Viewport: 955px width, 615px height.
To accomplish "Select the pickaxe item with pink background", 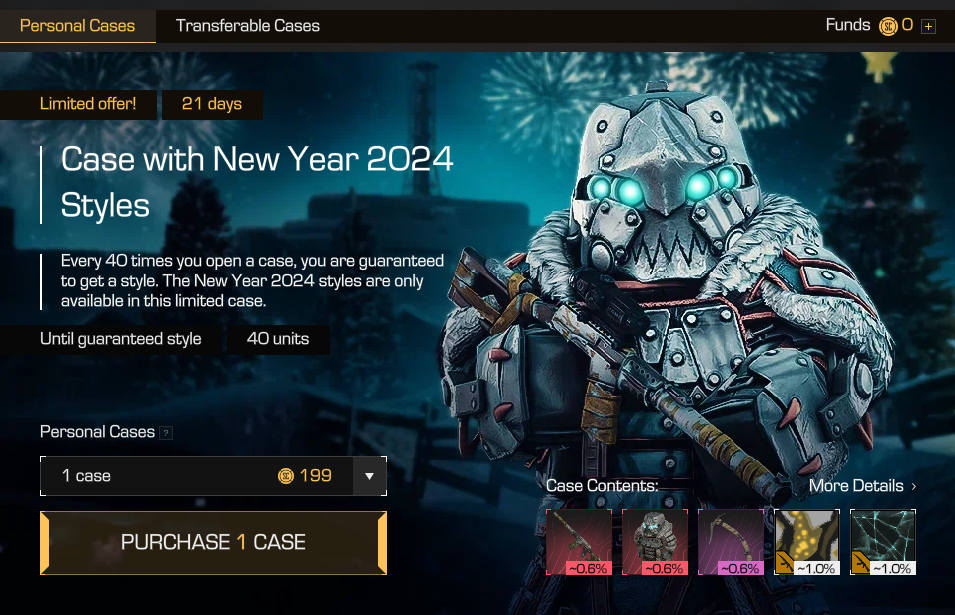I will 731,542.
